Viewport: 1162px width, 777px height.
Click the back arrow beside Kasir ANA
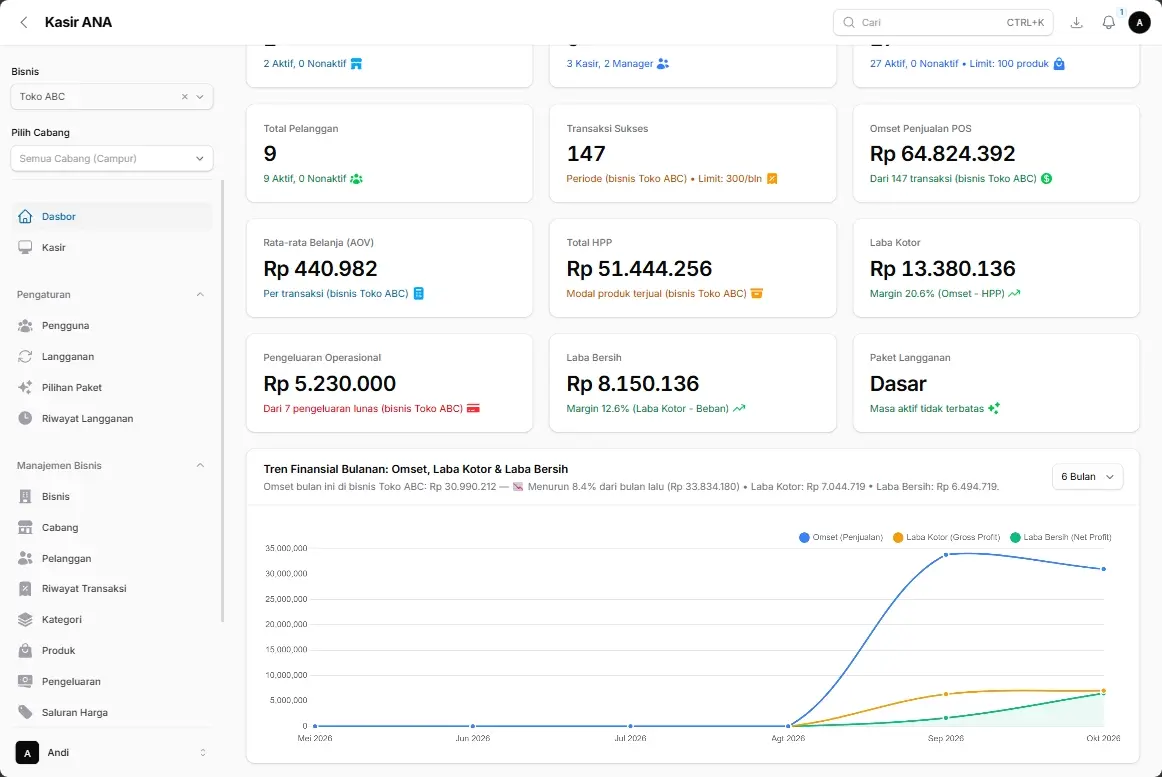tap(24, 22)
